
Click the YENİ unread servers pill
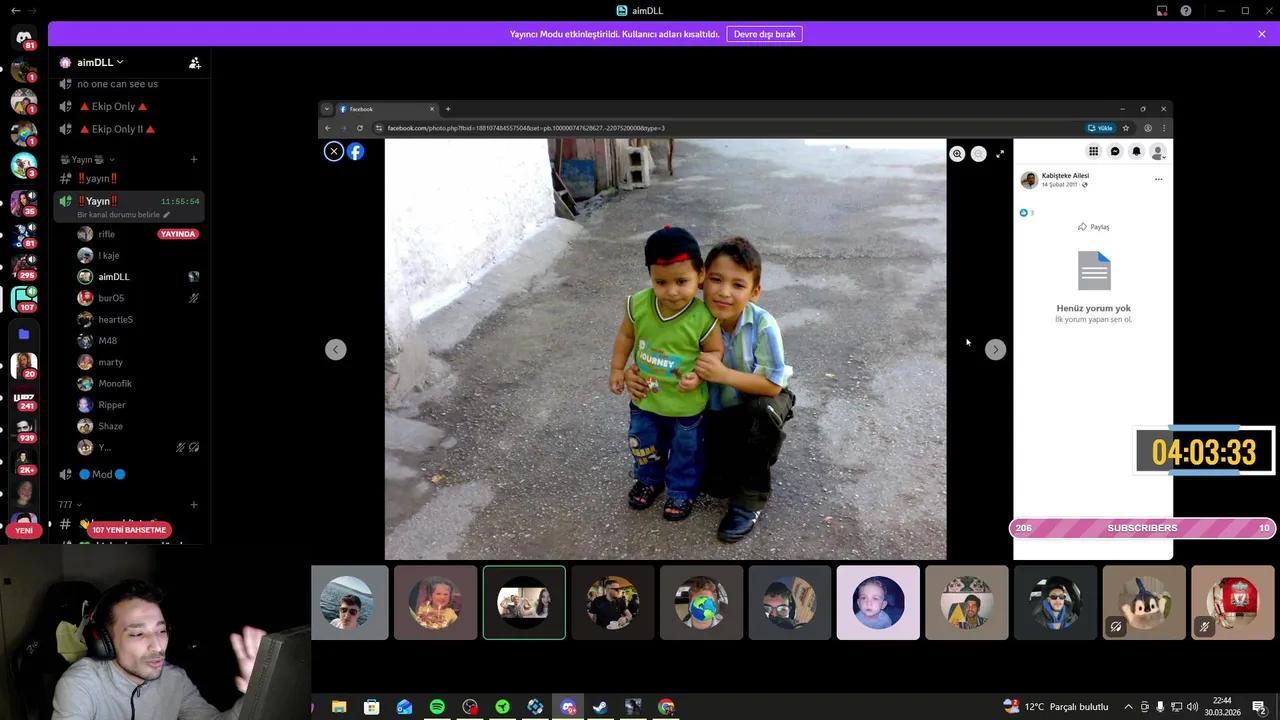tap(24, 531)
